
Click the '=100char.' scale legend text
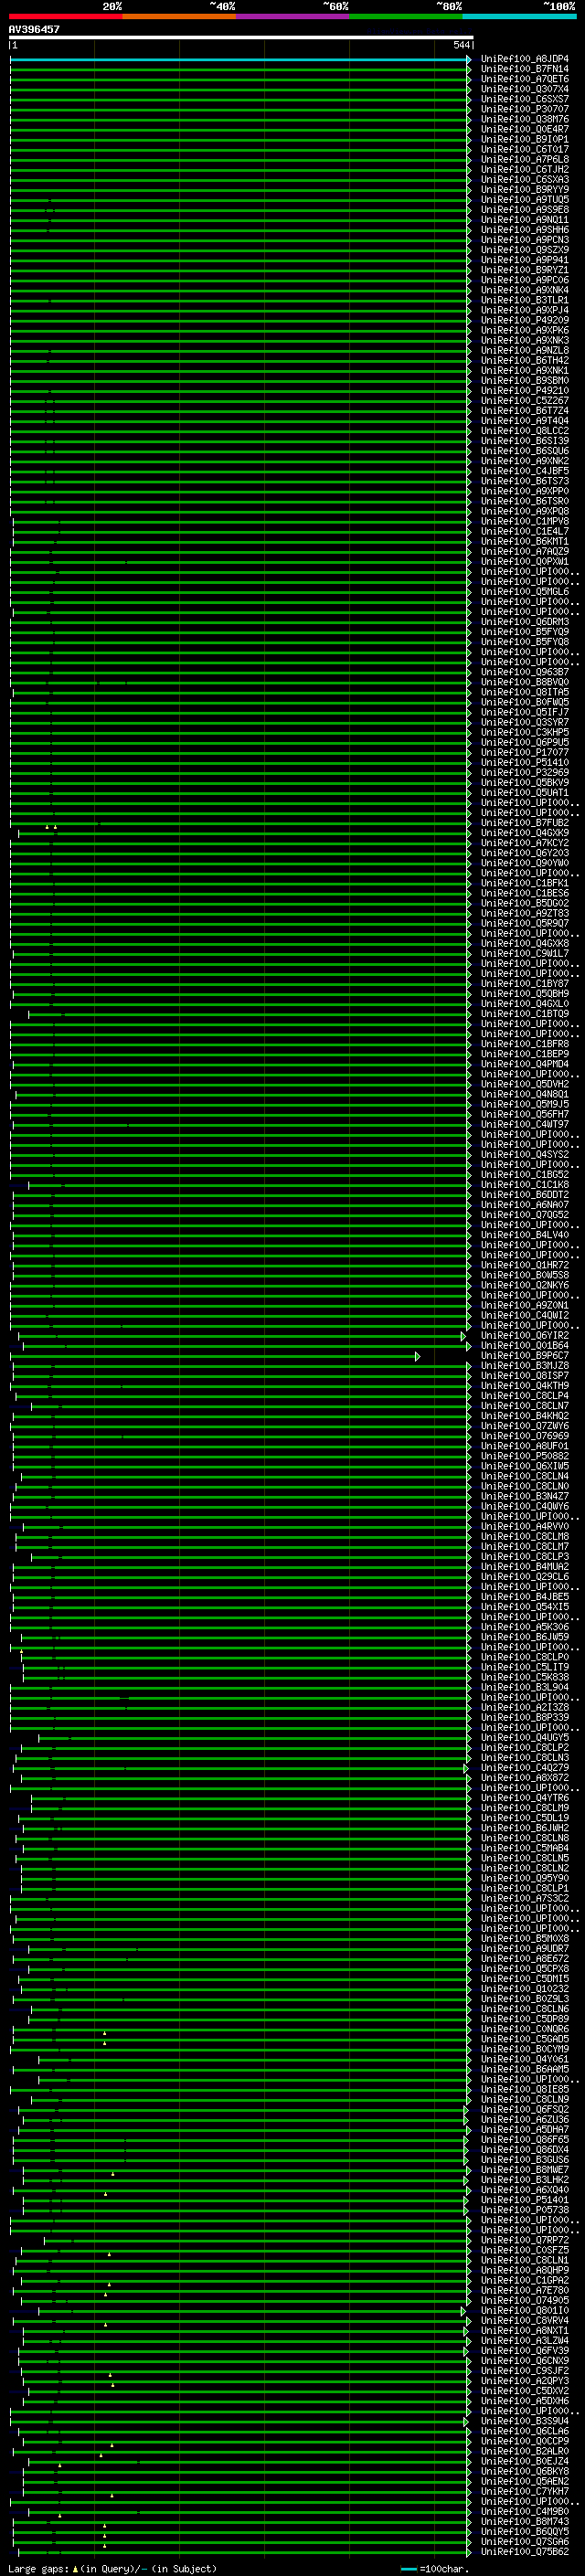444,2569
